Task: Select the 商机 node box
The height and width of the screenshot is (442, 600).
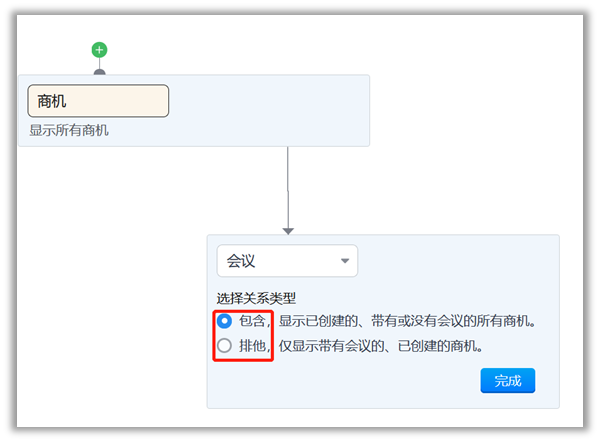Action: tap(98, 101)
